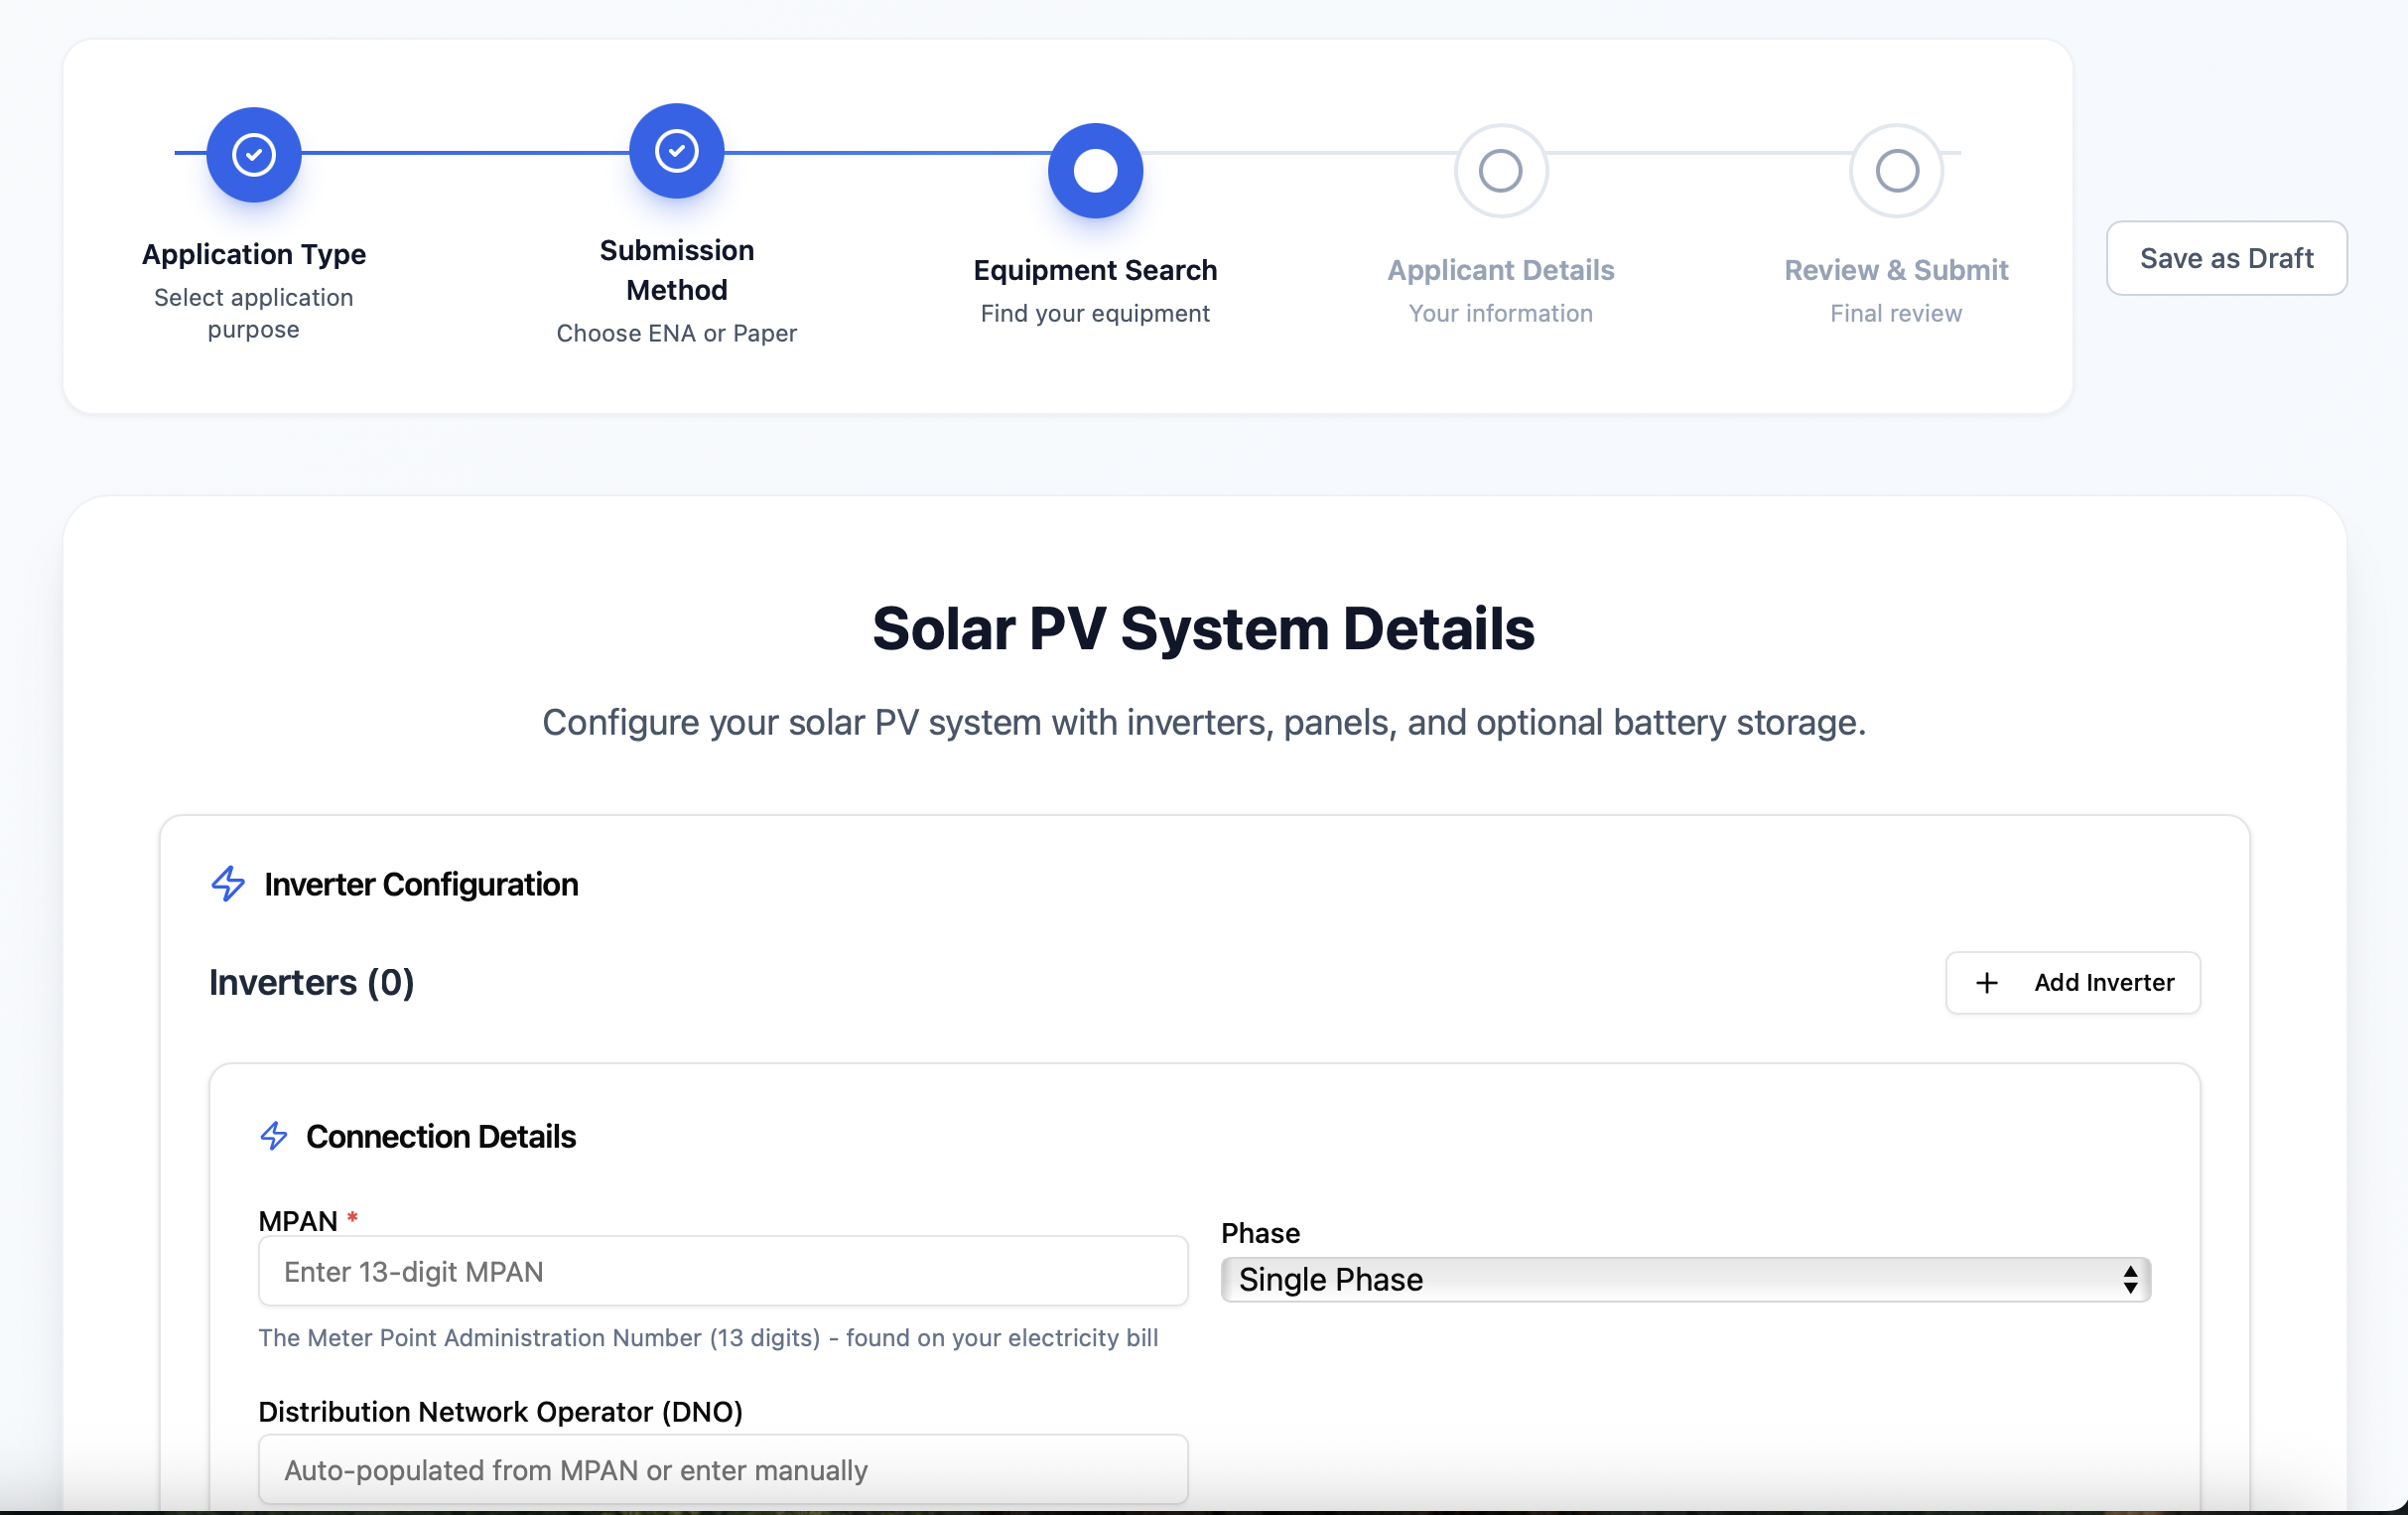This screenshot has height=1515, width=2408.
Task: Click the Review & Submit step circle
Action: [1896, 171]
